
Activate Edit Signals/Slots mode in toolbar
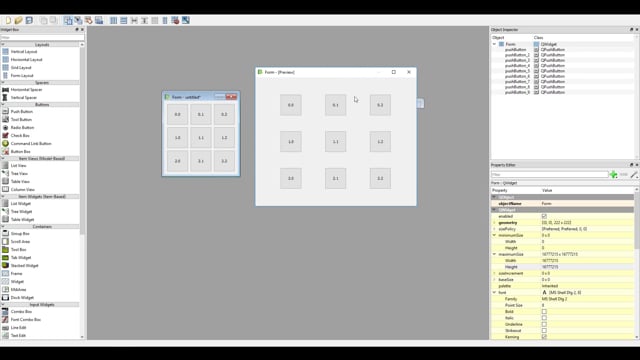tap(78, 20)
